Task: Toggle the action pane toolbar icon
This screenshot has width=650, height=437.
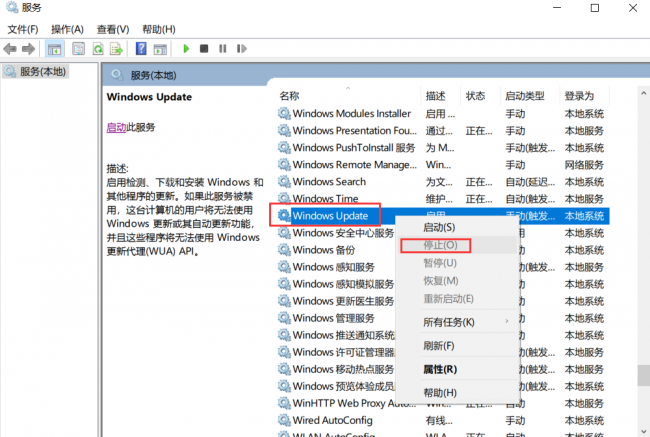Action: click(x=160, y=49)
